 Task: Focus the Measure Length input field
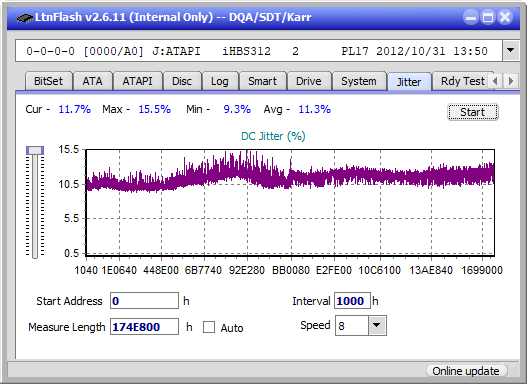pos(144,327)
